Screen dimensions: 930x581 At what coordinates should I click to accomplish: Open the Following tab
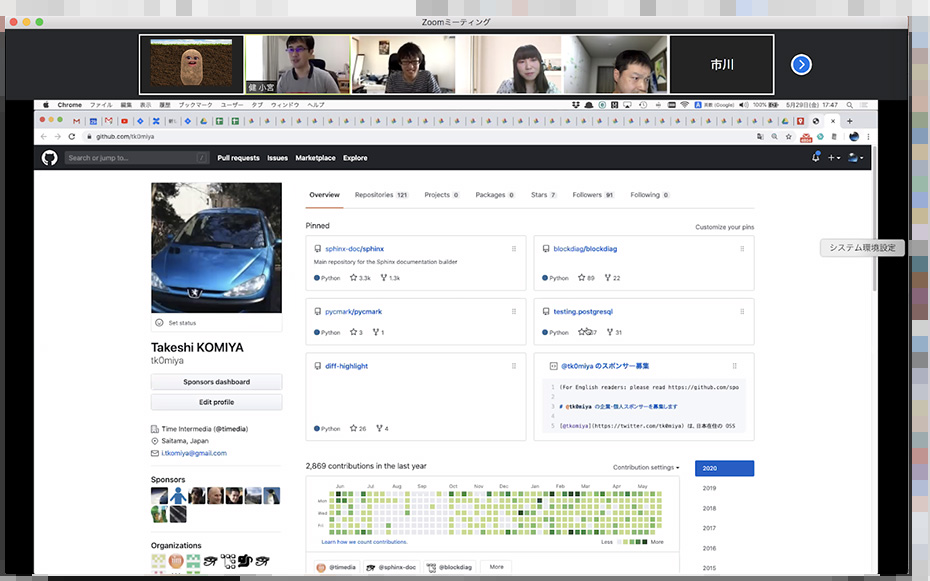(649, 194)
